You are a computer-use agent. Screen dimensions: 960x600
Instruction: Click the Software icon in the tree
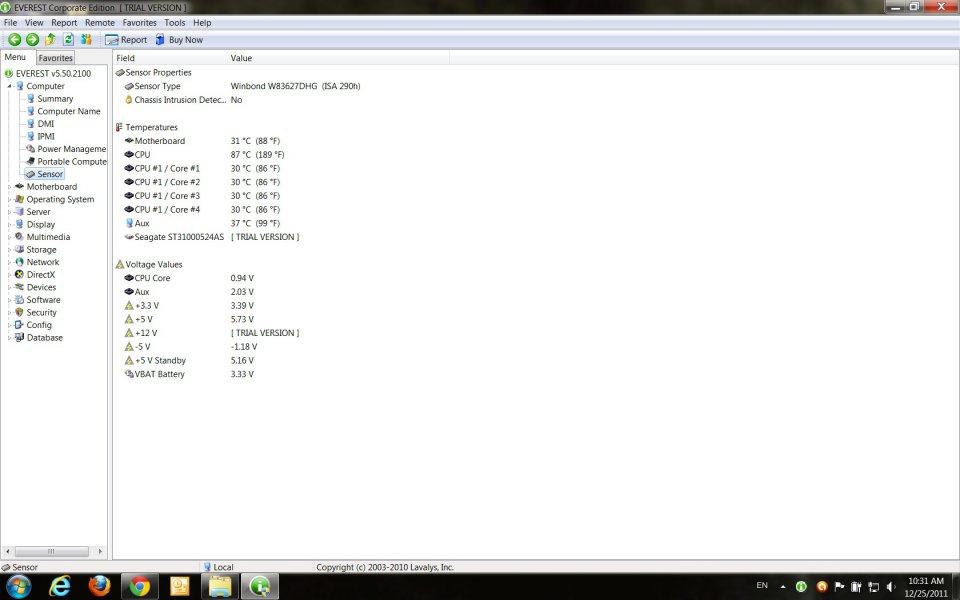[19, 300]
